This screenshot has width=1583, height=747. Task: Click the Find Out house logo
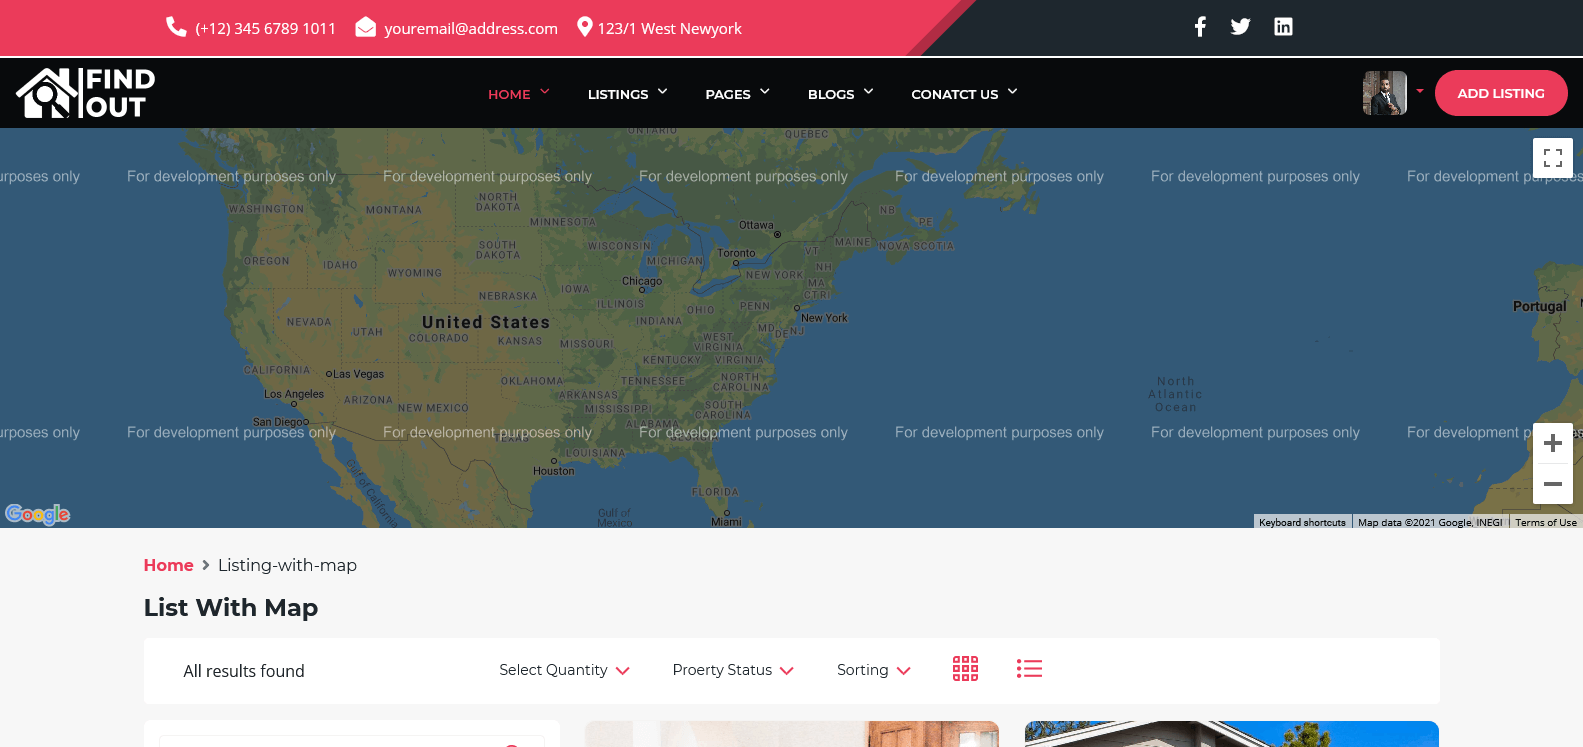pyautogui.click(x=86, y=93)
